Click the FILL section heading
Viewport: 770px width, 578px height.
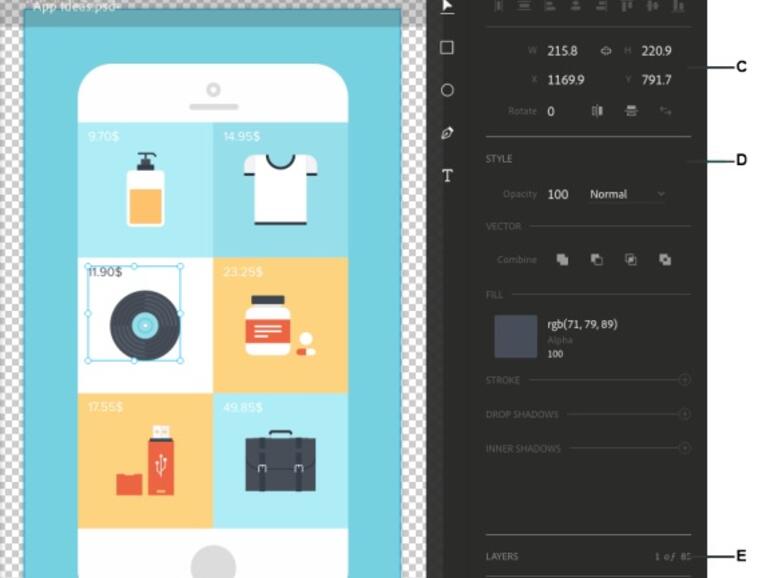[x=494, y=295]
